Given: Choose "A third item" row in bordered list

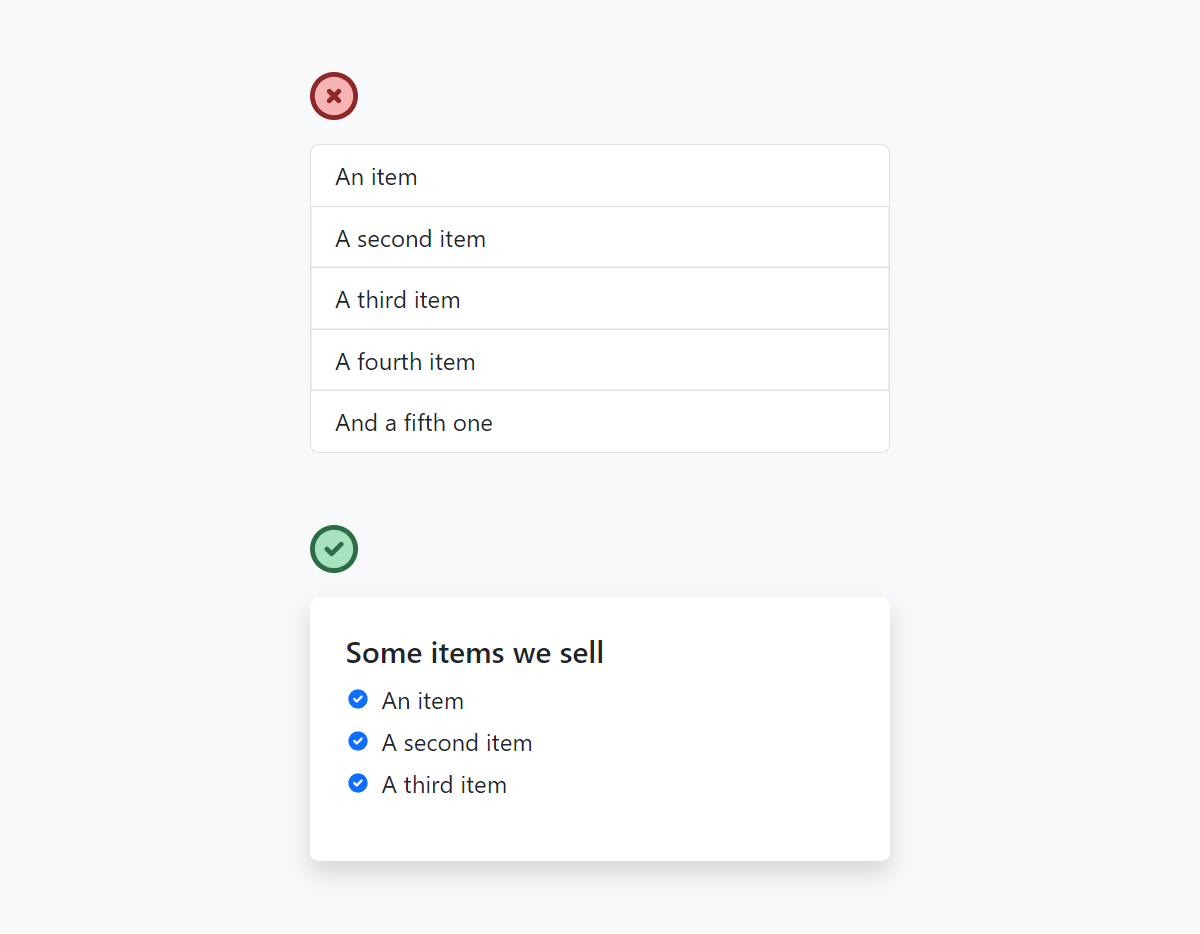Looking at the screenshot, I should [599, 299].
